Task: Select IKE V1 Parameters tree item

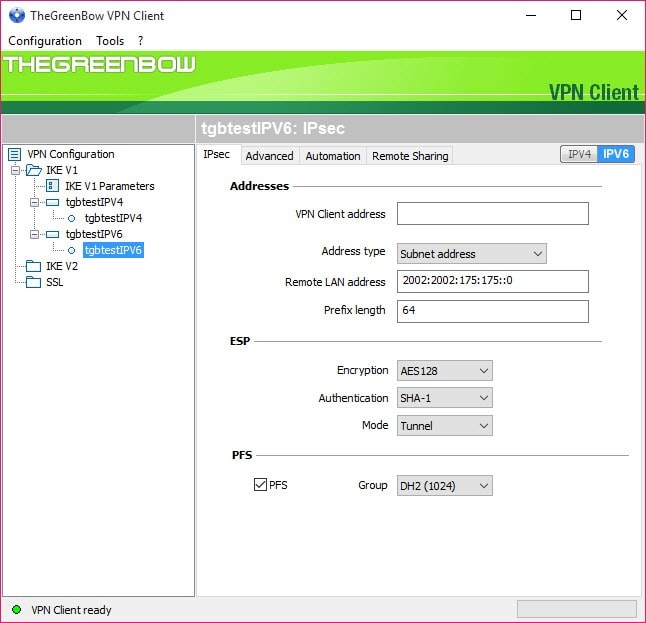Action: pos(110,186)
